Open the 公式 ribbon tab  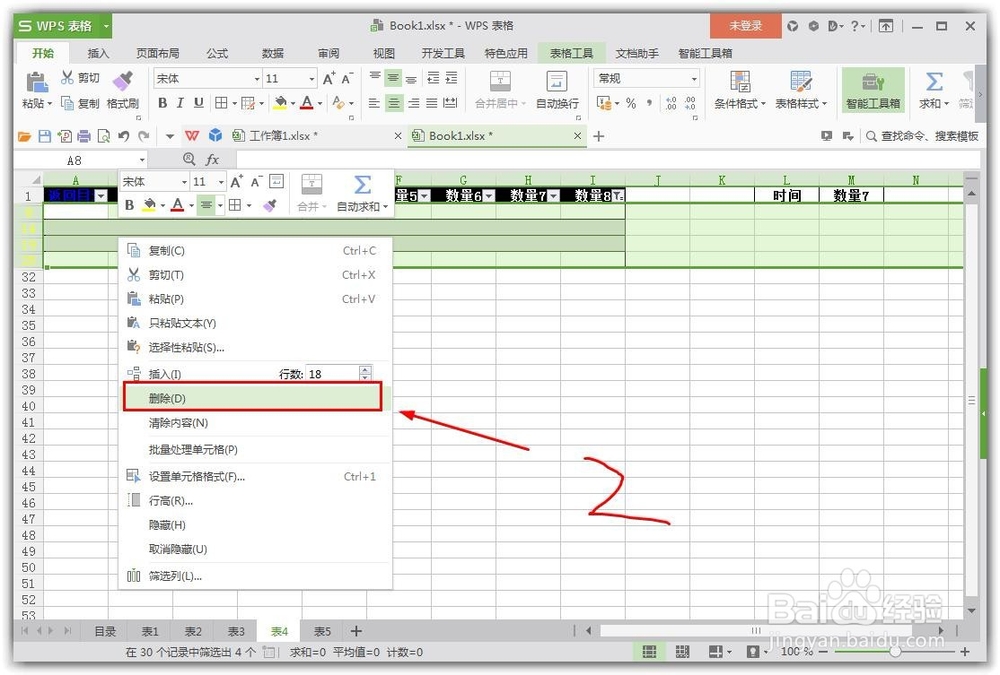217,53
